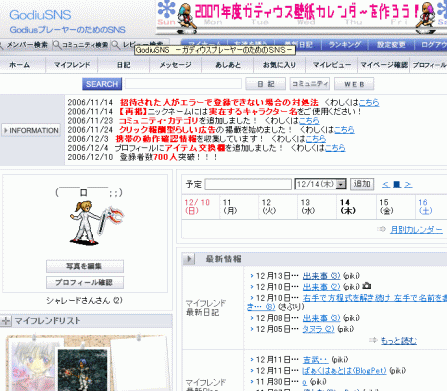Image resolution: width=447 pixels, height=391 pixels.
Task: Open こちら link for アイテム交換欄 notice
Action: (335, 148)
